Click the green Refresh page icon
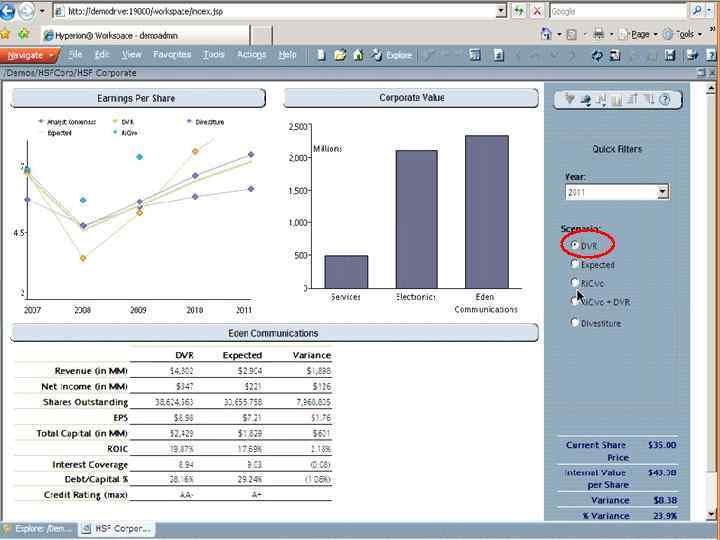 [518, 11]
